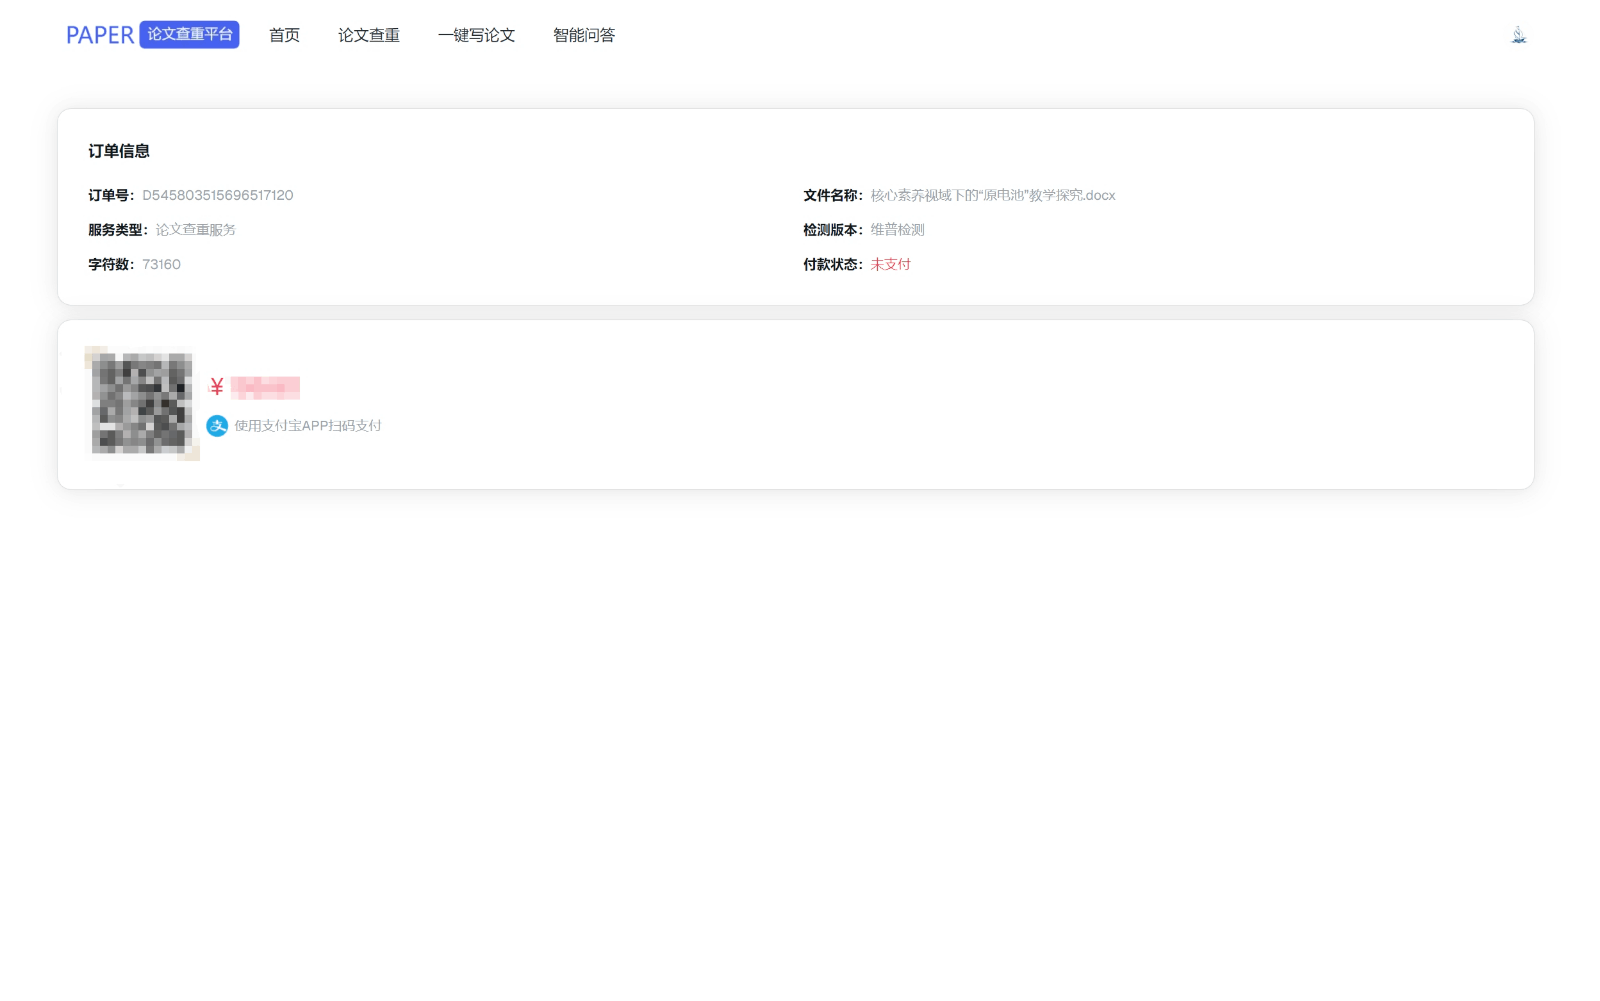Screen dimensions: 1600x1001
Task: Click the blurred price amount
Action: [x=265, y=387]
